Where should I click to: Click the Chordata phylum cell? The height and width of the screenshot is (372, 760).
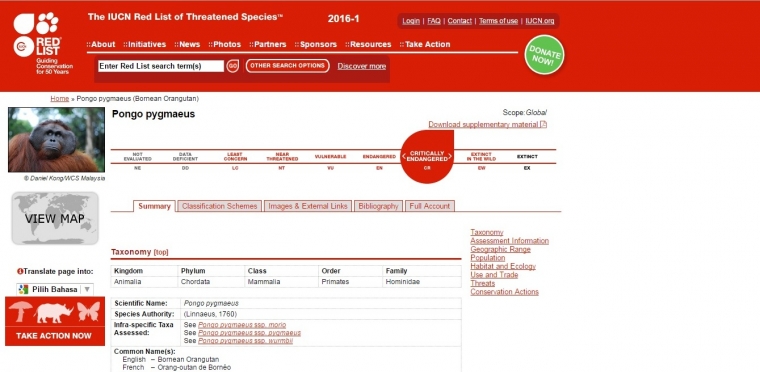(211, 282)
